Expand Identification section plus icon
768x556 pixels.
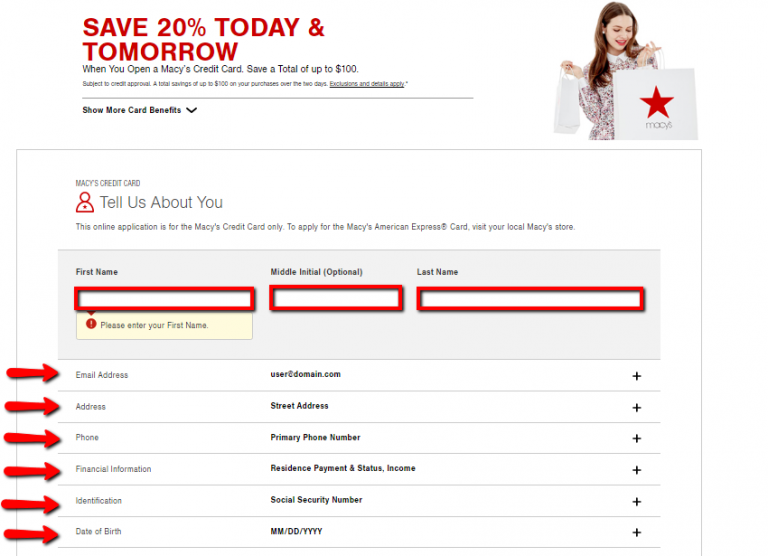point(636,502)
